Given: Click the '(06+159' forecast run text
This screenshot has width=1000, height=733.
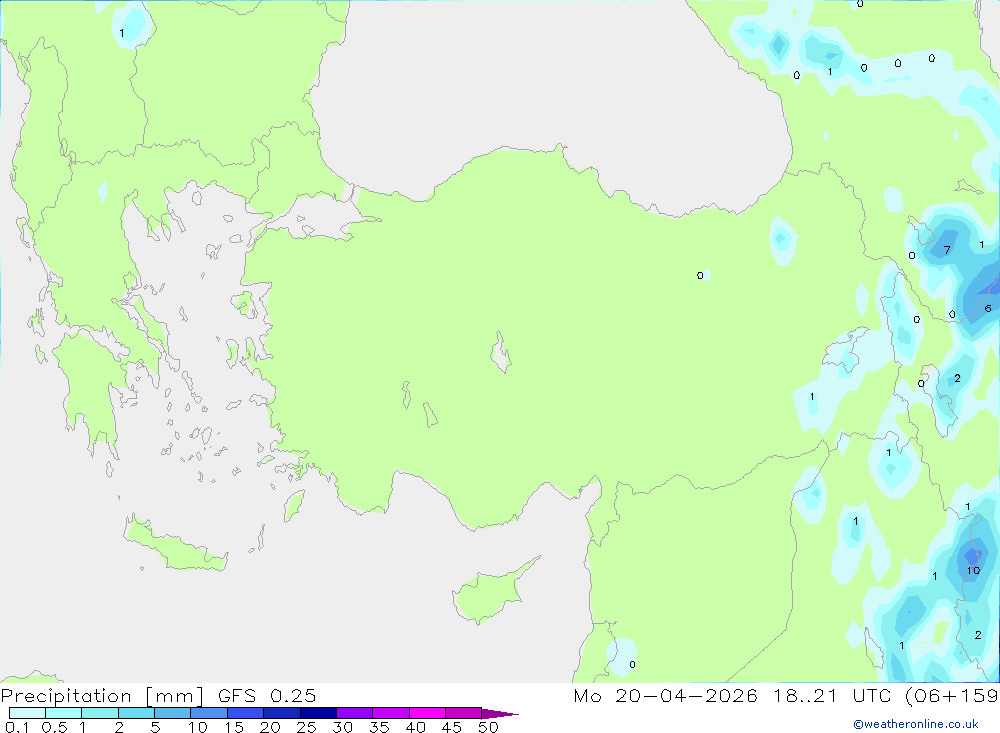Looking at the screenshot, I should click(952, 696).
